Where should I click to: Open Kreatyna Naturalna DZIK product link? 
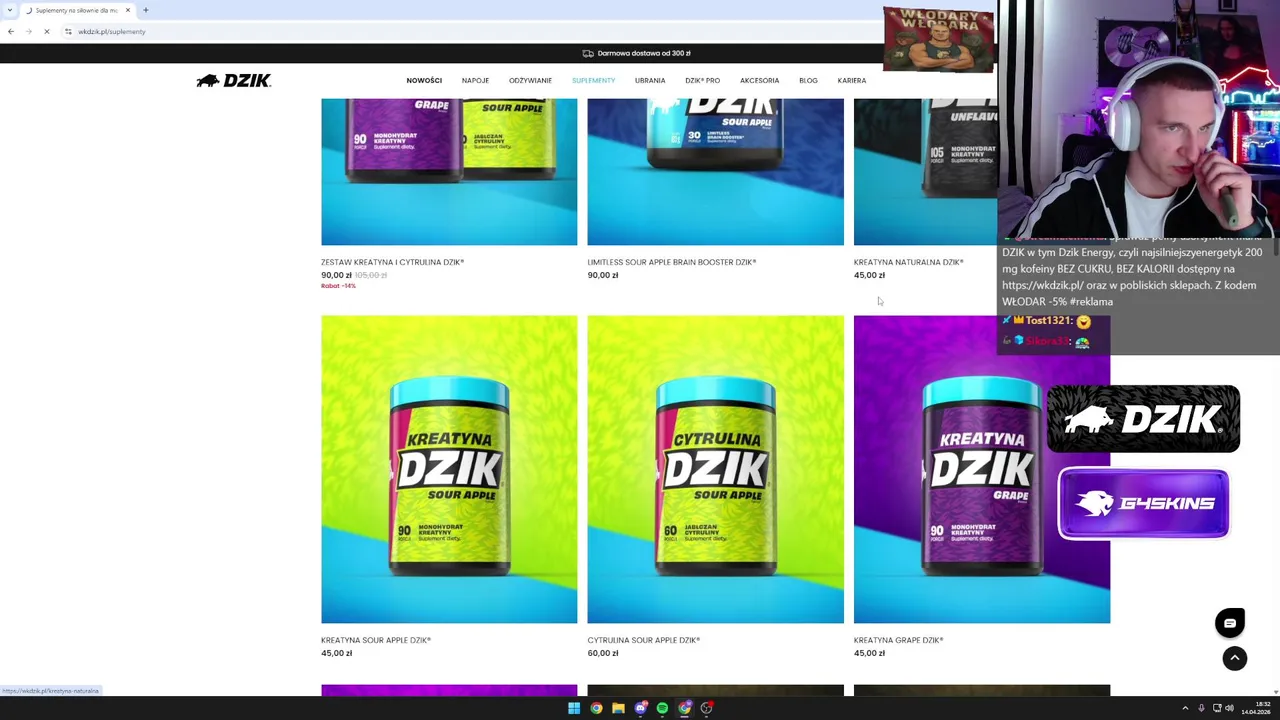(908, 262)
